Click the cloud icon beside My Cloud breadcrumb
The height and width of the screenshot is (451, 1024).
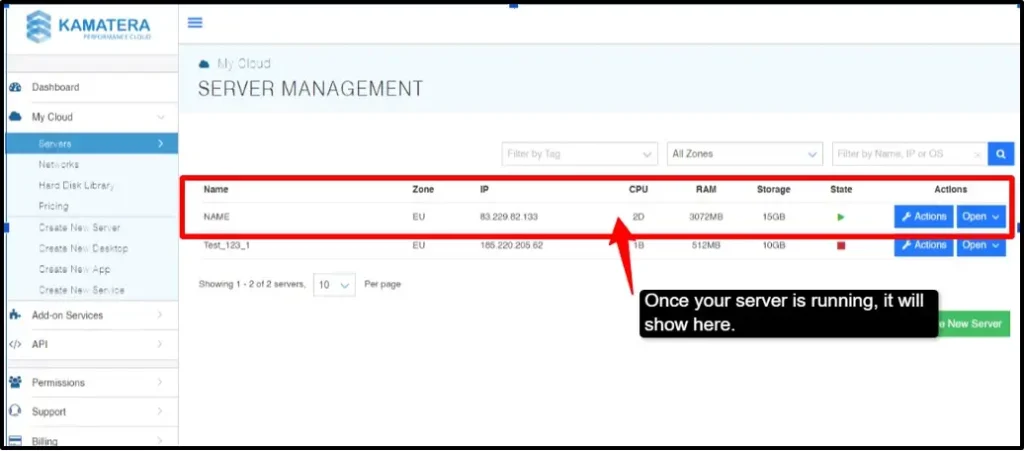[204, 64]
